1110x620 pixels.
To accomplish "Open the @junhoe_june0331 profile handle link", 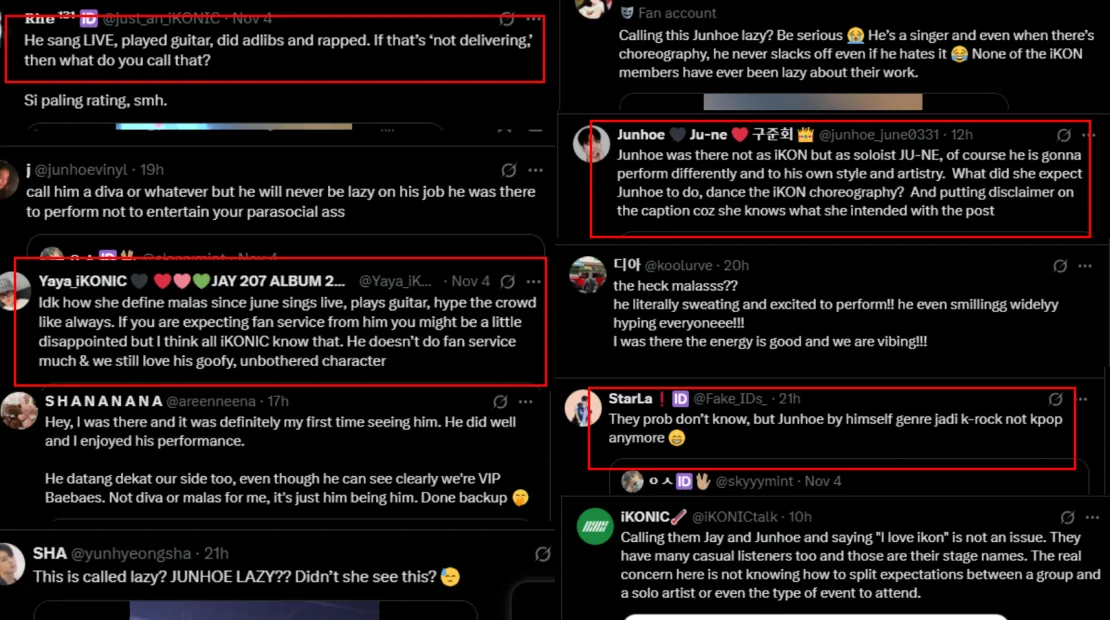I will [x=879, y=135].
